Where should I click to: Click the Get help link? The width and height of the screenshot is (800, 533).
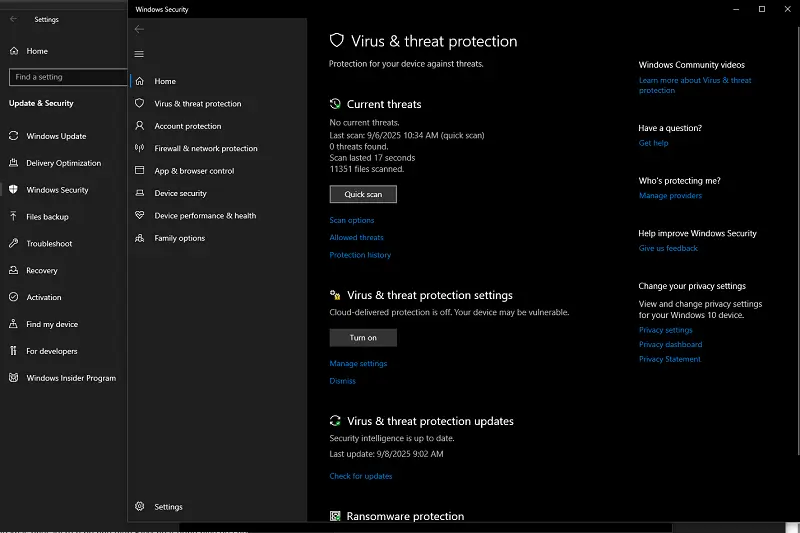[x=653, y=143]
